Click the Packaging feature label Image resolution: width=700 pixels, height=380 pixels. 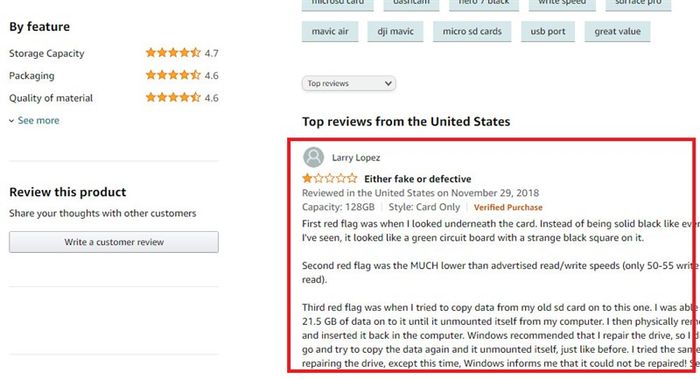coord(32,76)
